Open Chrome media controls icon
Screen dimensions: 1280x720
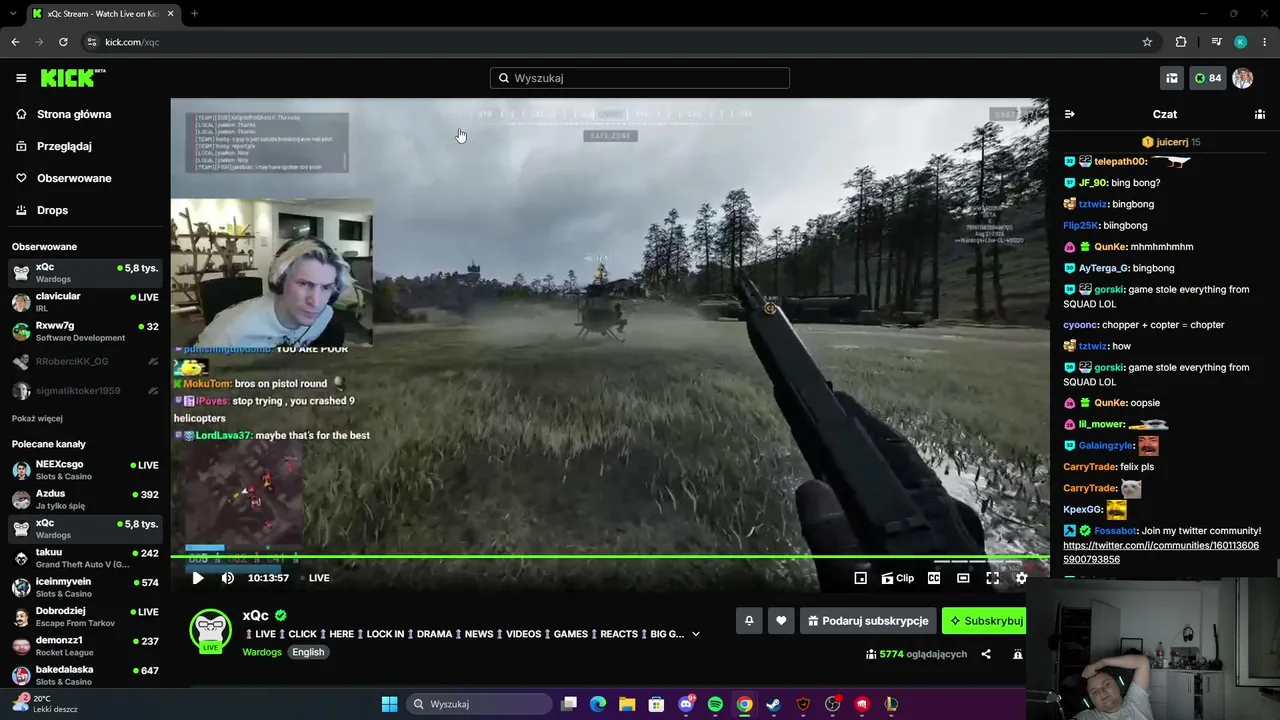pos(1216,42)
